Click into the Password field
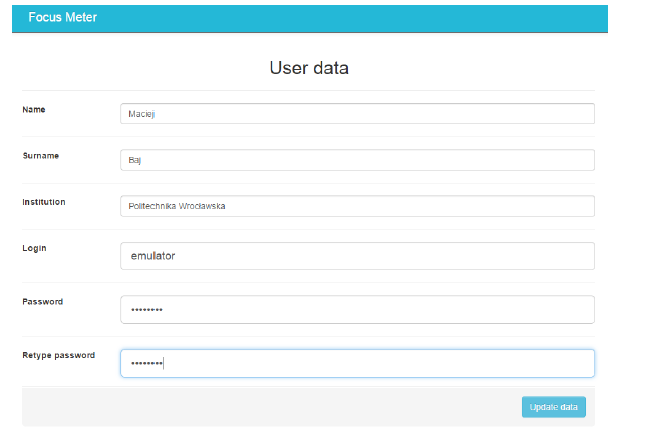This screenshot has width=650, height=440. tap(357, 310)
